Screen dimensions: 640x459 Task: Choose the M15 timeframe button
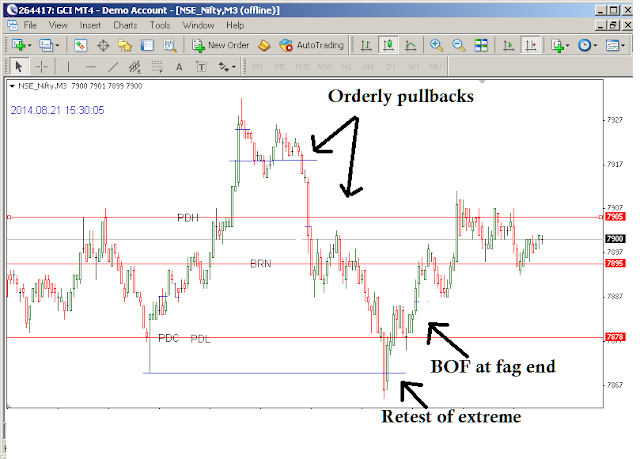[x=302, y=67]
